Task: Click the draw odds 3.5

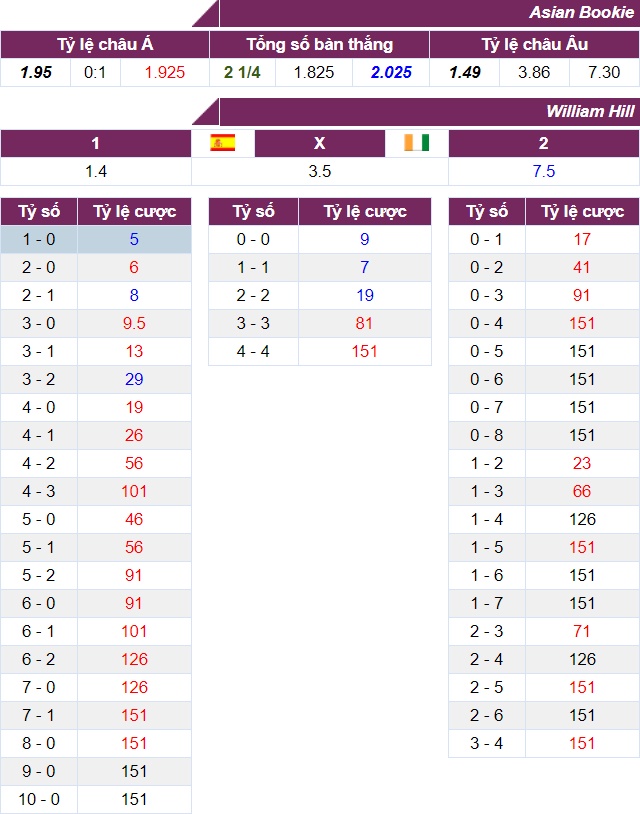Action: coord(320,171)
